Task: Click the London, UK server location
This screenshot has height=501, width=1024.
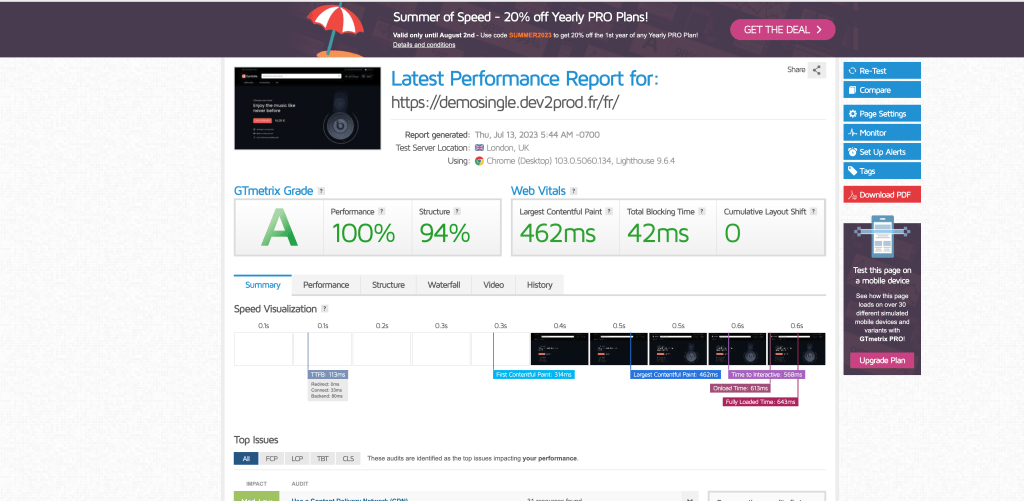Action: pos(508,148)
